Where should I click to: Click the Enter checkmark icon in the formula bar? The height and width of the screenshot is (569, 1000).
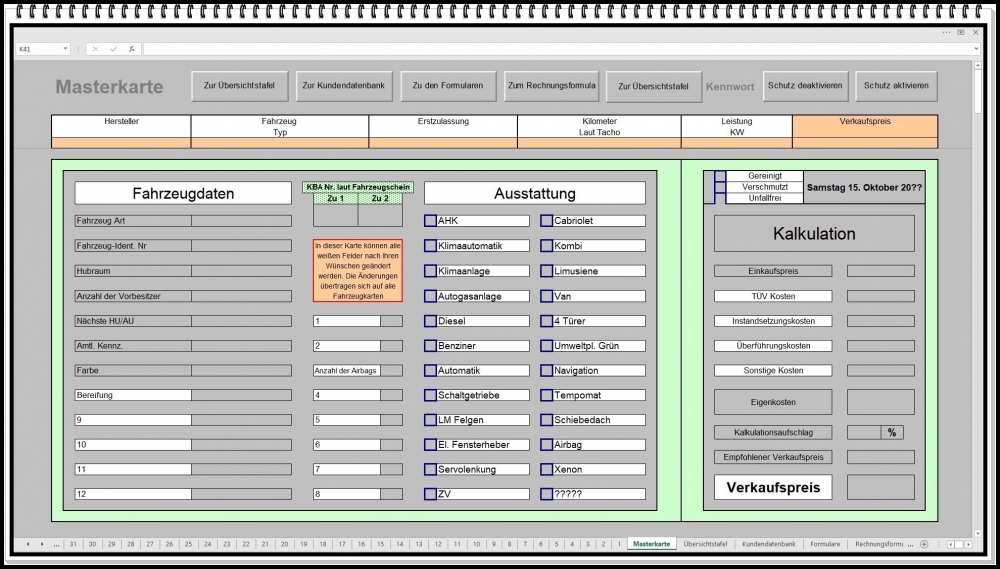(x=113, y=49)
